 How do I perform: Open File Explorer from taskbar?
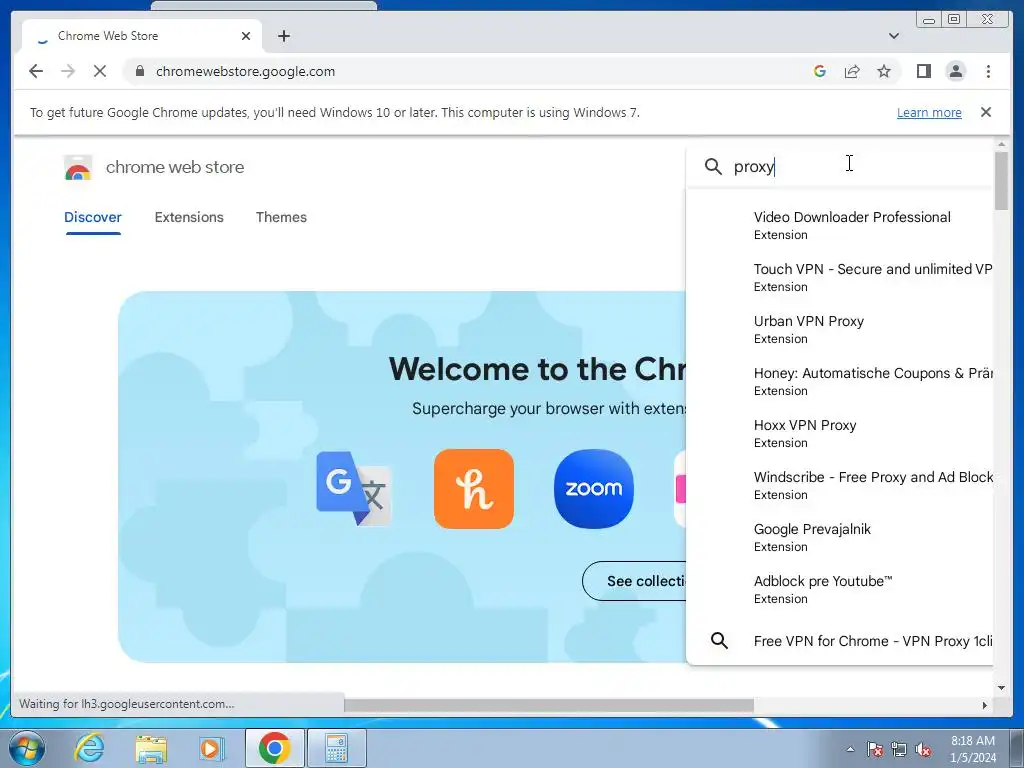tap(150, 748)
